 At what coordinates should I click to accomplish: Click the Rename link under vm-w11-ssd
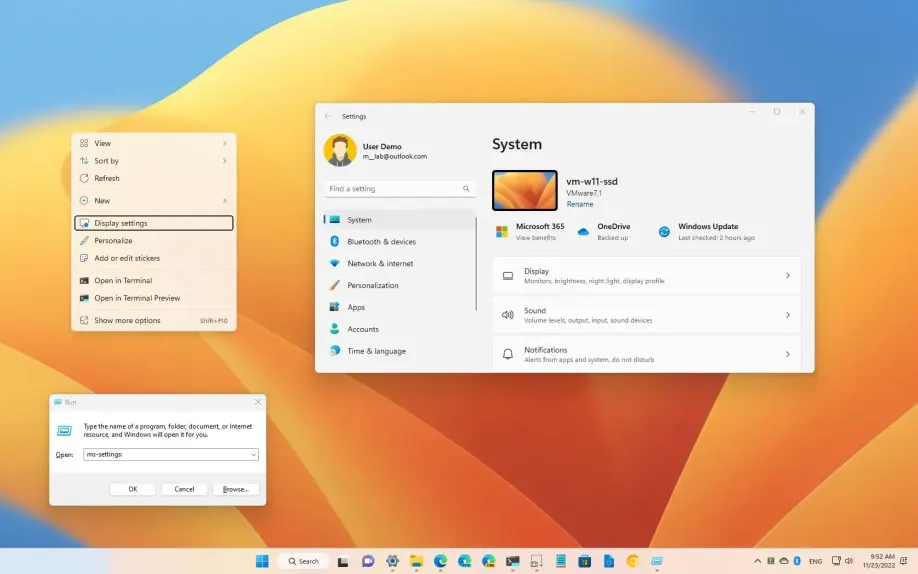[x=580, y=204]
